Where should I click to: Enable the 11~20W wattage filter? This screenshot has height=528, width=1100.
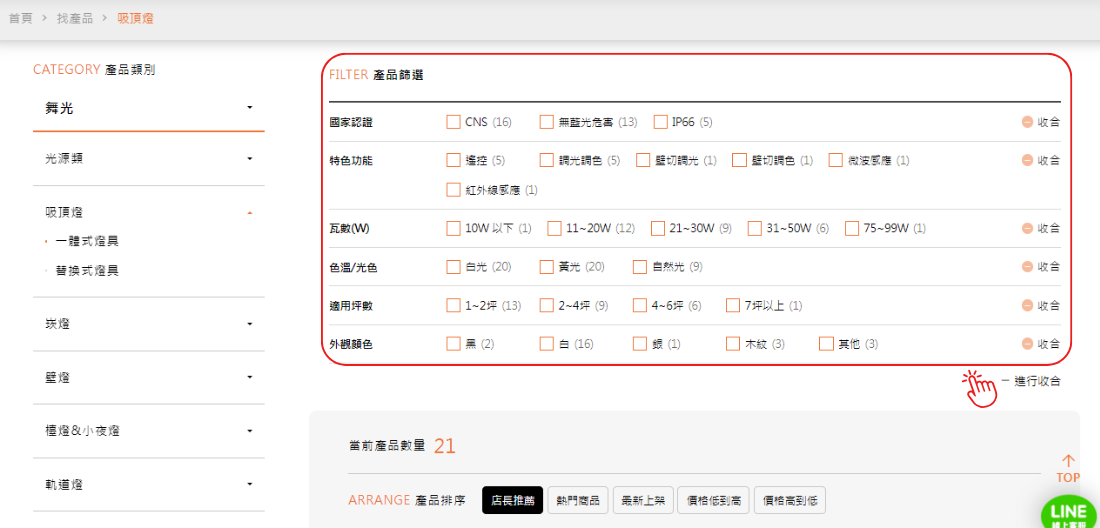point(554,228)
